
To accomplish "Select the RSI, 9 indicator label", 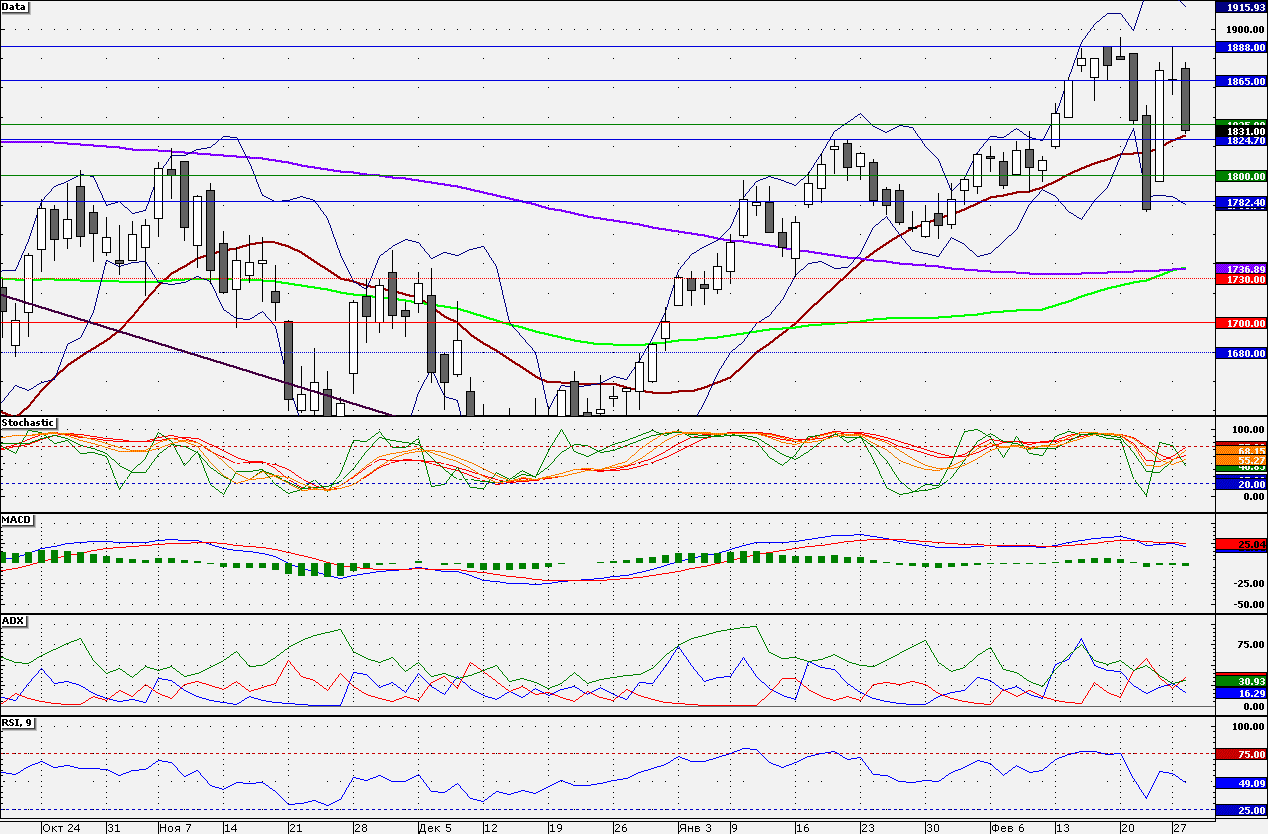I will [x=17, y=722].
